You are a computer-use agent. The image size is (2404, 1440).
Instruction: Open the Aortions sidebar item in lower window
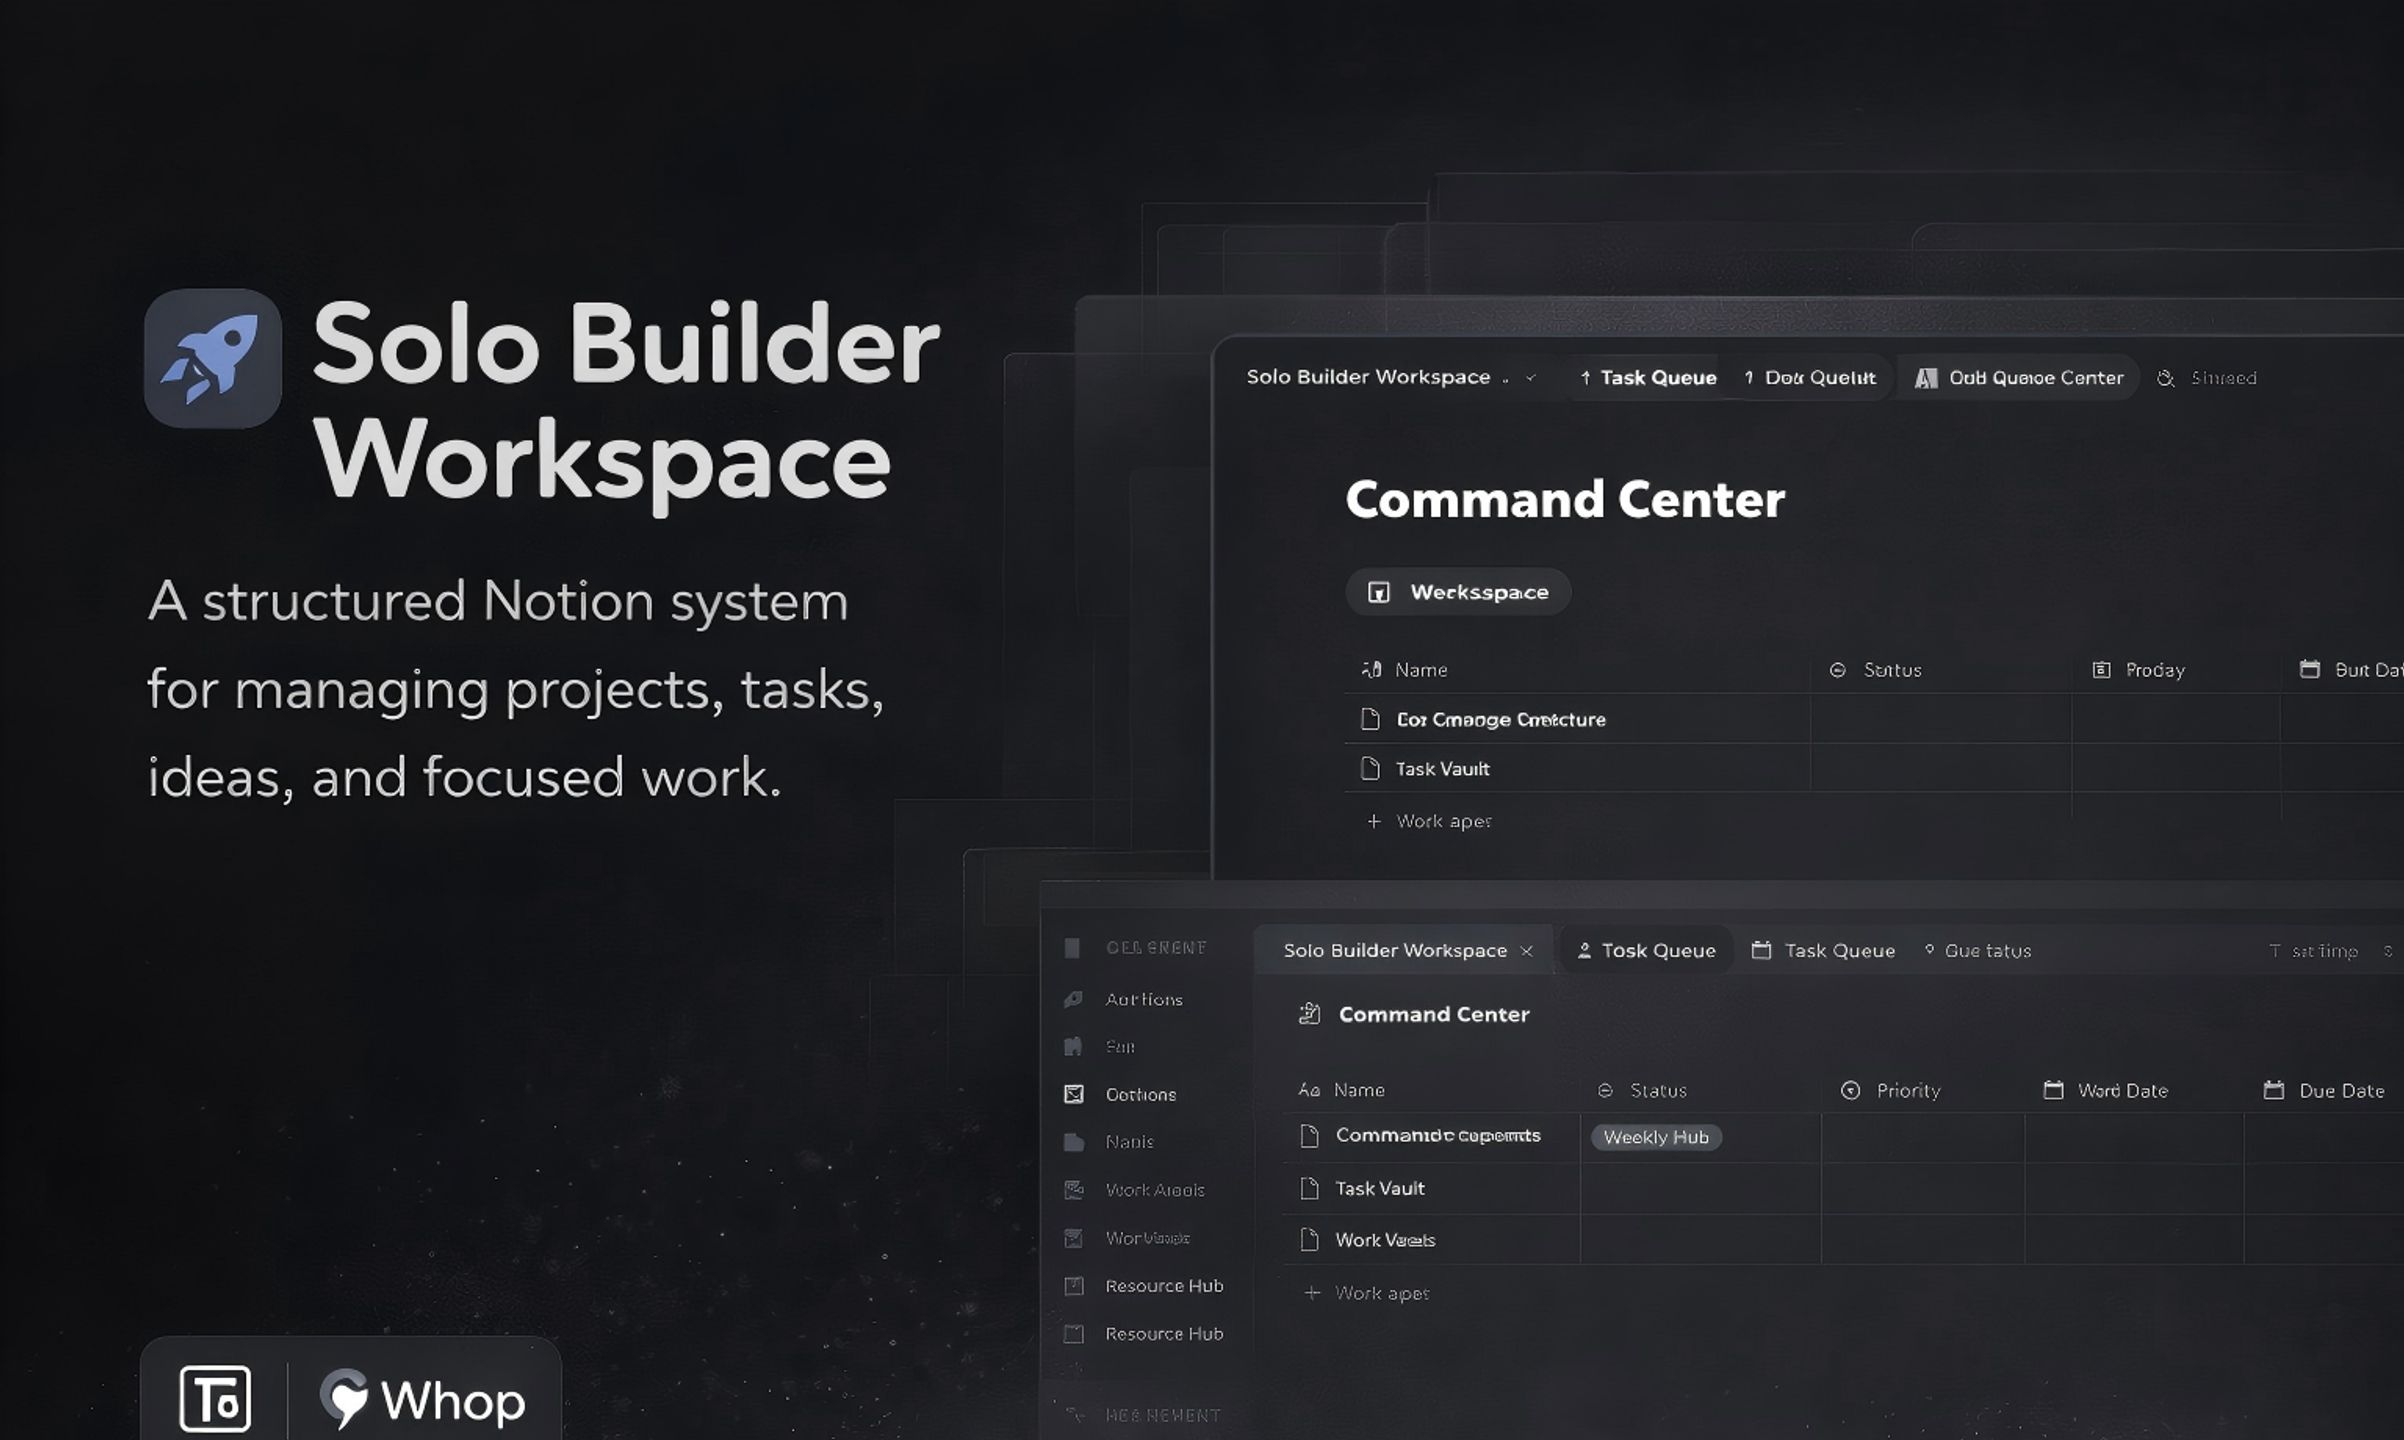click(x=1143, y=999)
